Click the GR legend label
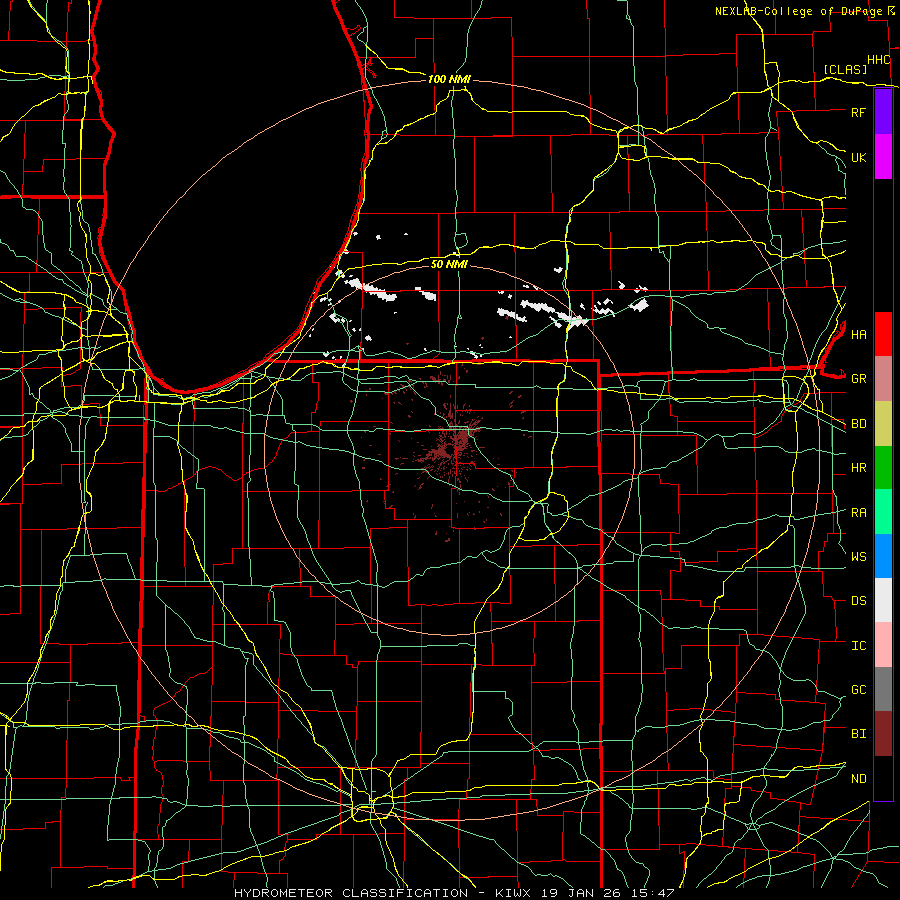 click(858, 379)
